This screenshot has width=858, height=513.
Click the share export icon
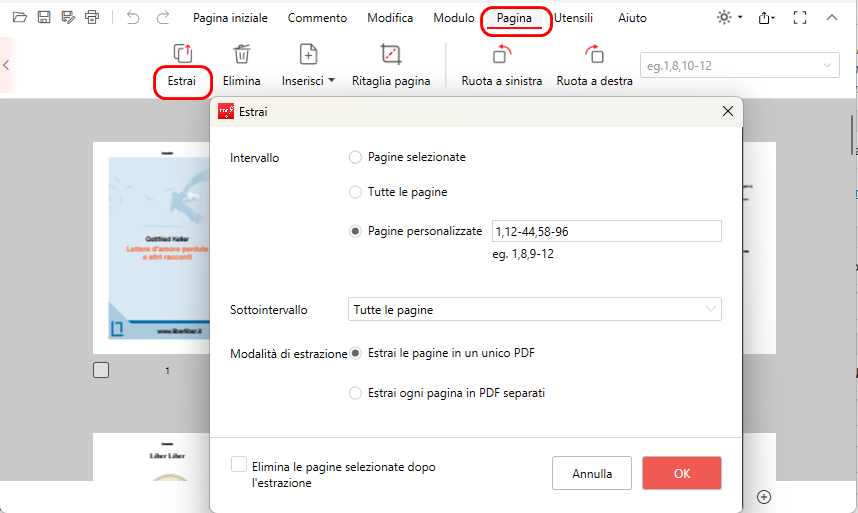[766, 18]
